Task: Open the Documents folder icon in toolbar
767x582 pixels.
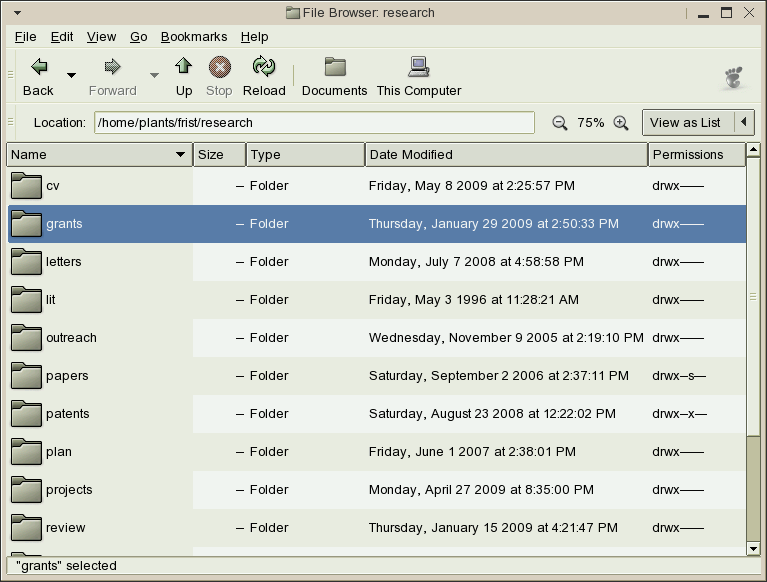Action: click(x=334, y=68)
